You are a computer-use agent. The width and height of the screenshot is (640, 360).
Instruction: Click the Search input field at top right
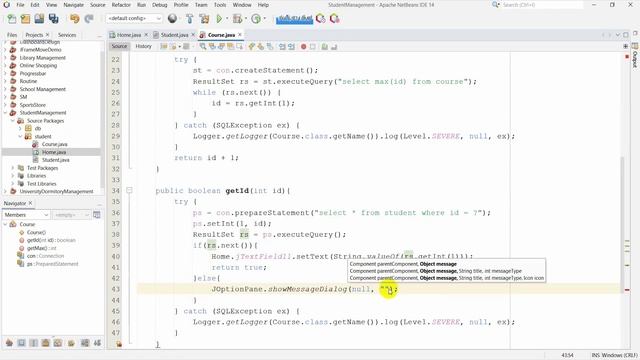(542, 5)
